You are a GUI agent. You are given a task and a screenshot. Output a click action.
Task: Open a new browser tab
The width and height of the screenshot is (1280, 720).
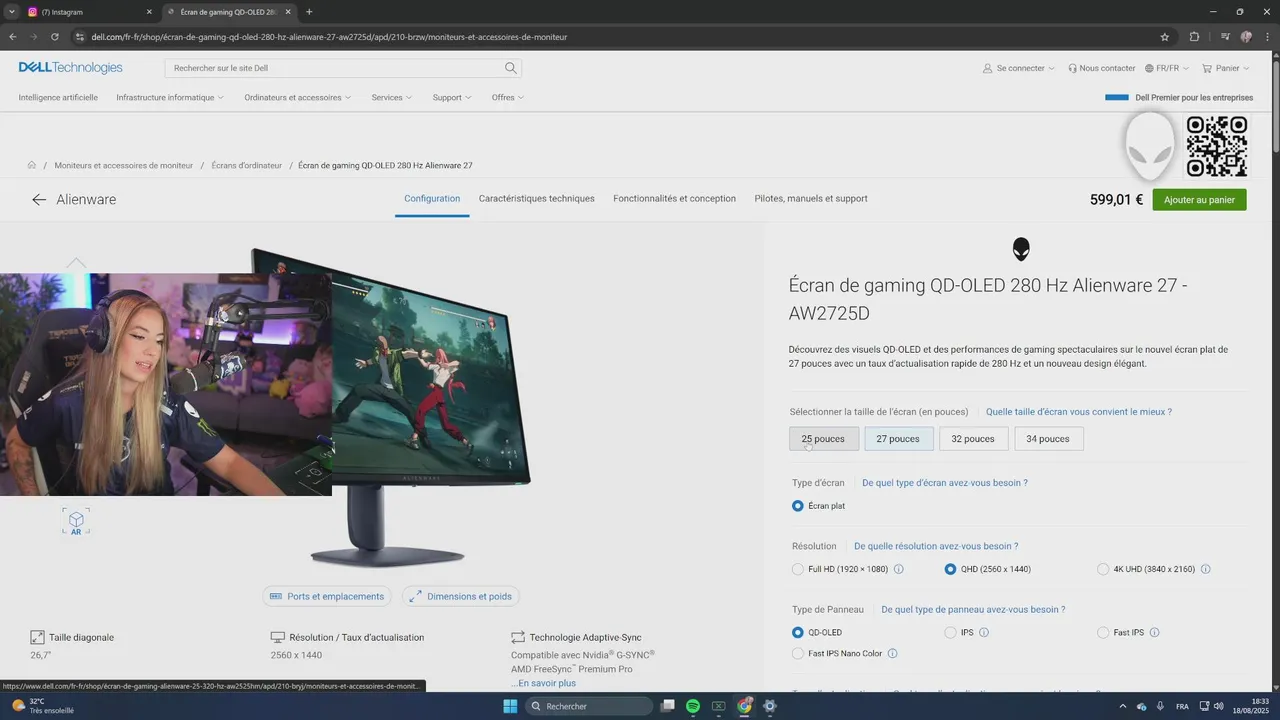tap(309, 12)
